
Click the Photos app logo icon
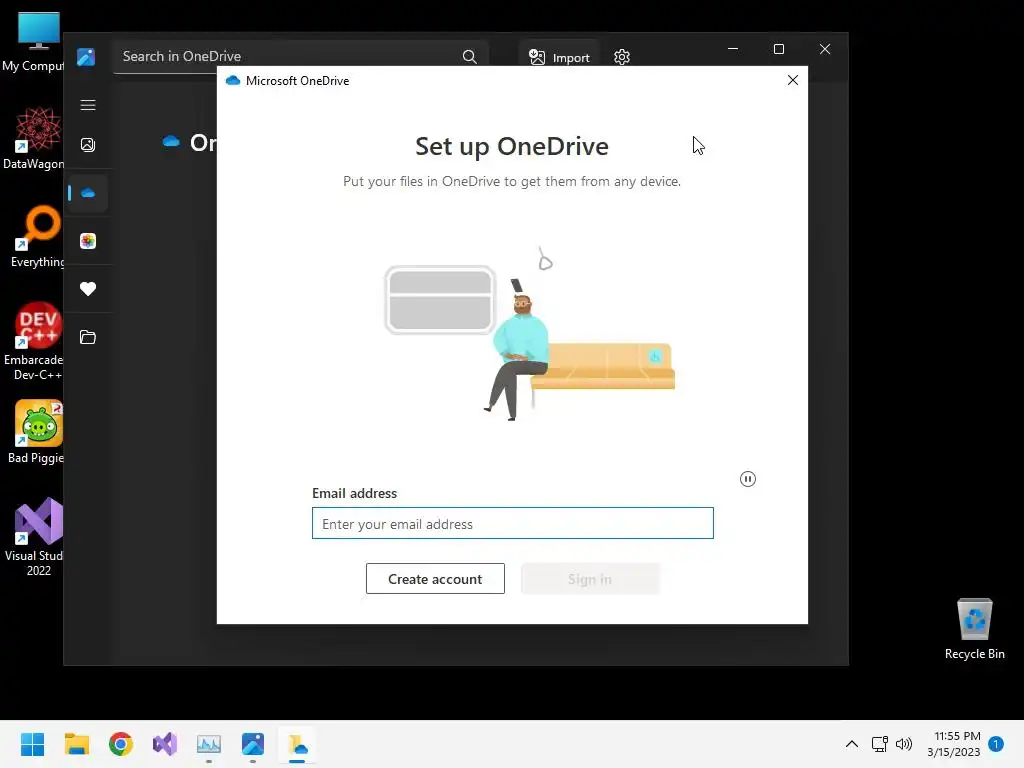click(x=86, y=57)
